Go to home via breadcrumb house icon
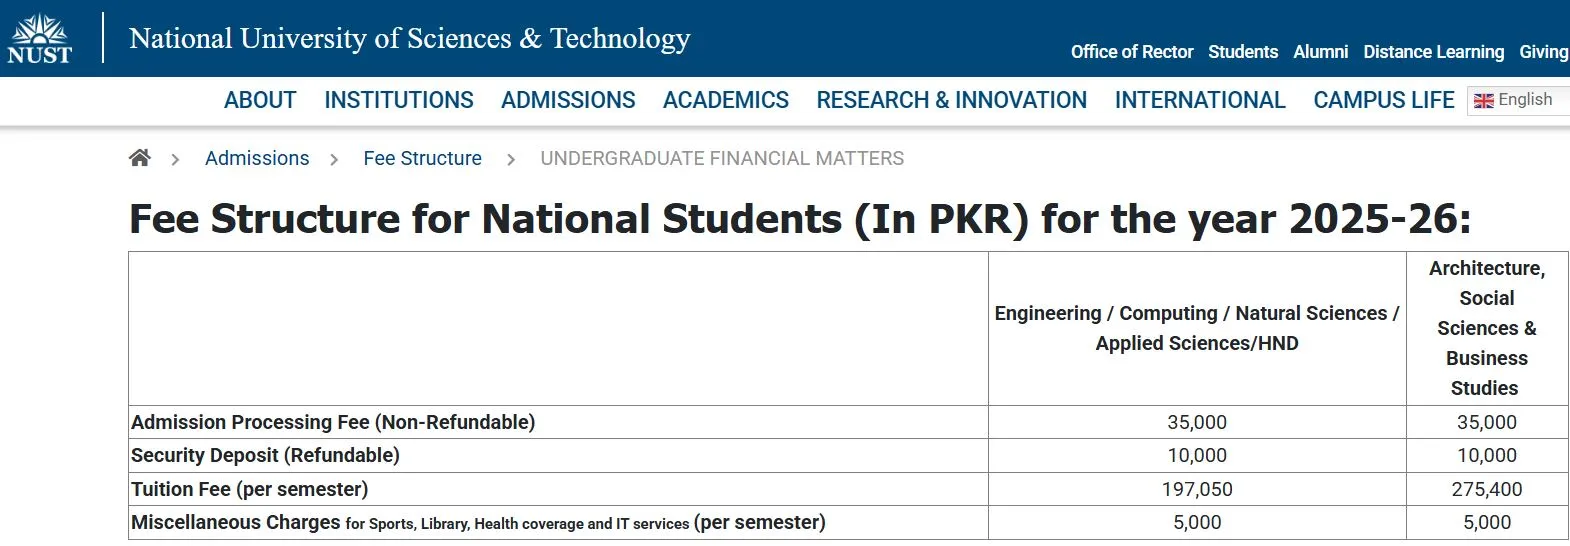Image resolution: width=1570 pixels, height=546 pixels. [x=140, y=158]
